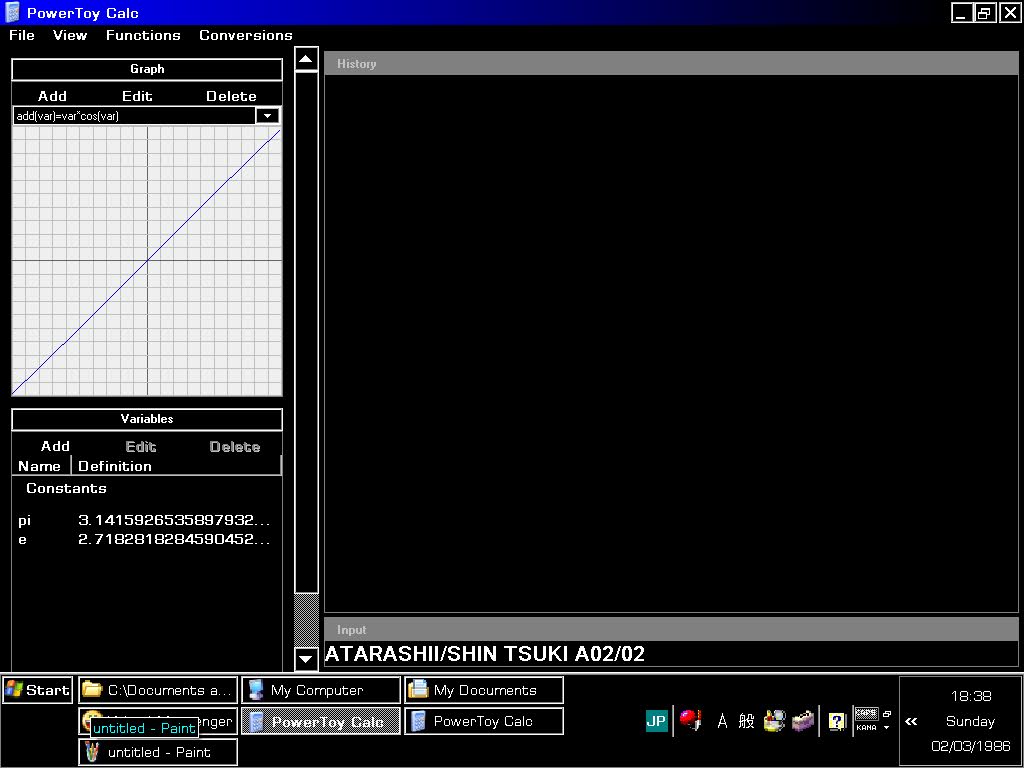Click the JP language indicator

tap(656, 721)
